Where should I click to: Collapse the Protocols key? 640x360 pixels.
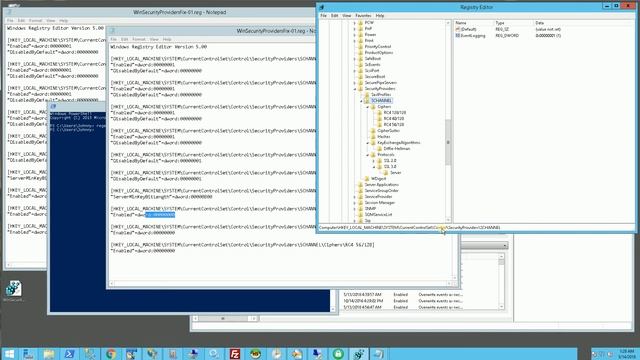[367, 155]
